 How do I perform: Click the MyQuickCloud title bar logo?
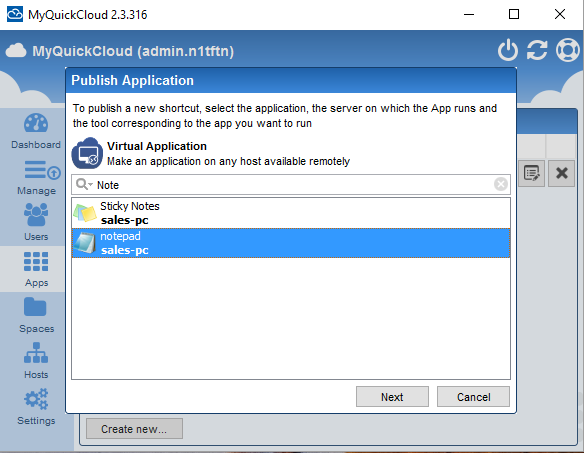(x=15, y=14)
